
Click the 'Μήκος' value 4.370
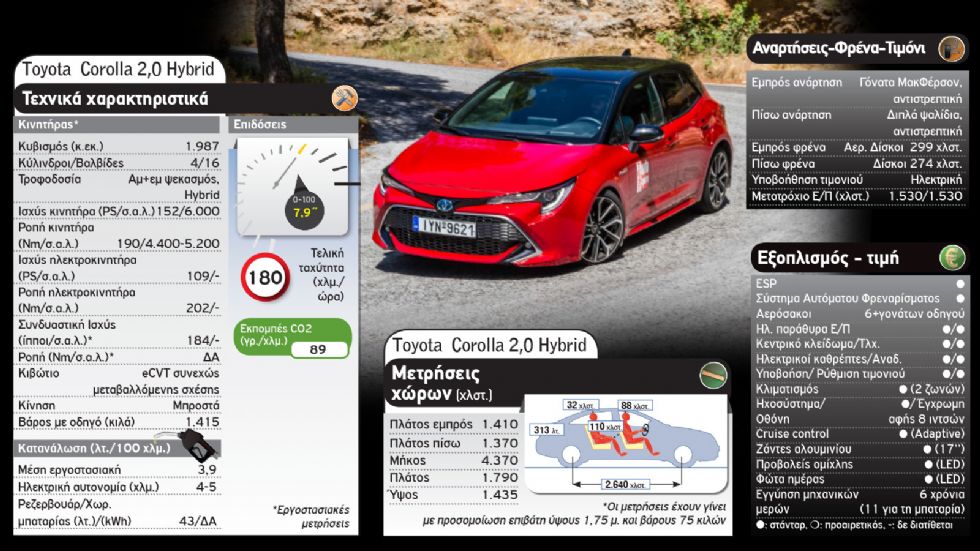[500, 460]
